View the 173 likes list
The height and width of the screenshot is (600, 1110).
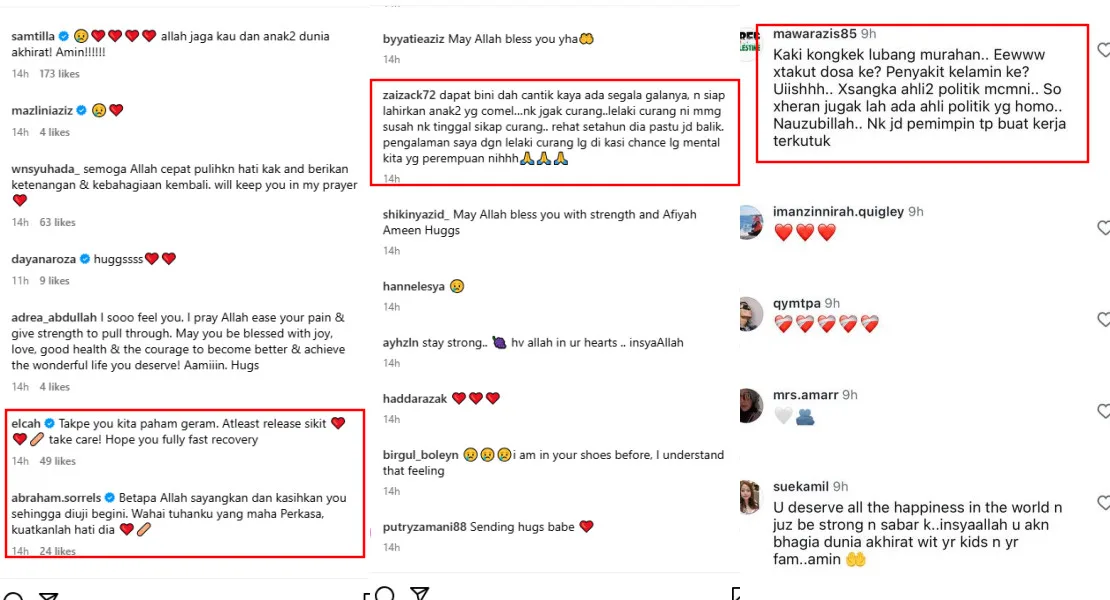pyautogui.click(x=59, y=74)
